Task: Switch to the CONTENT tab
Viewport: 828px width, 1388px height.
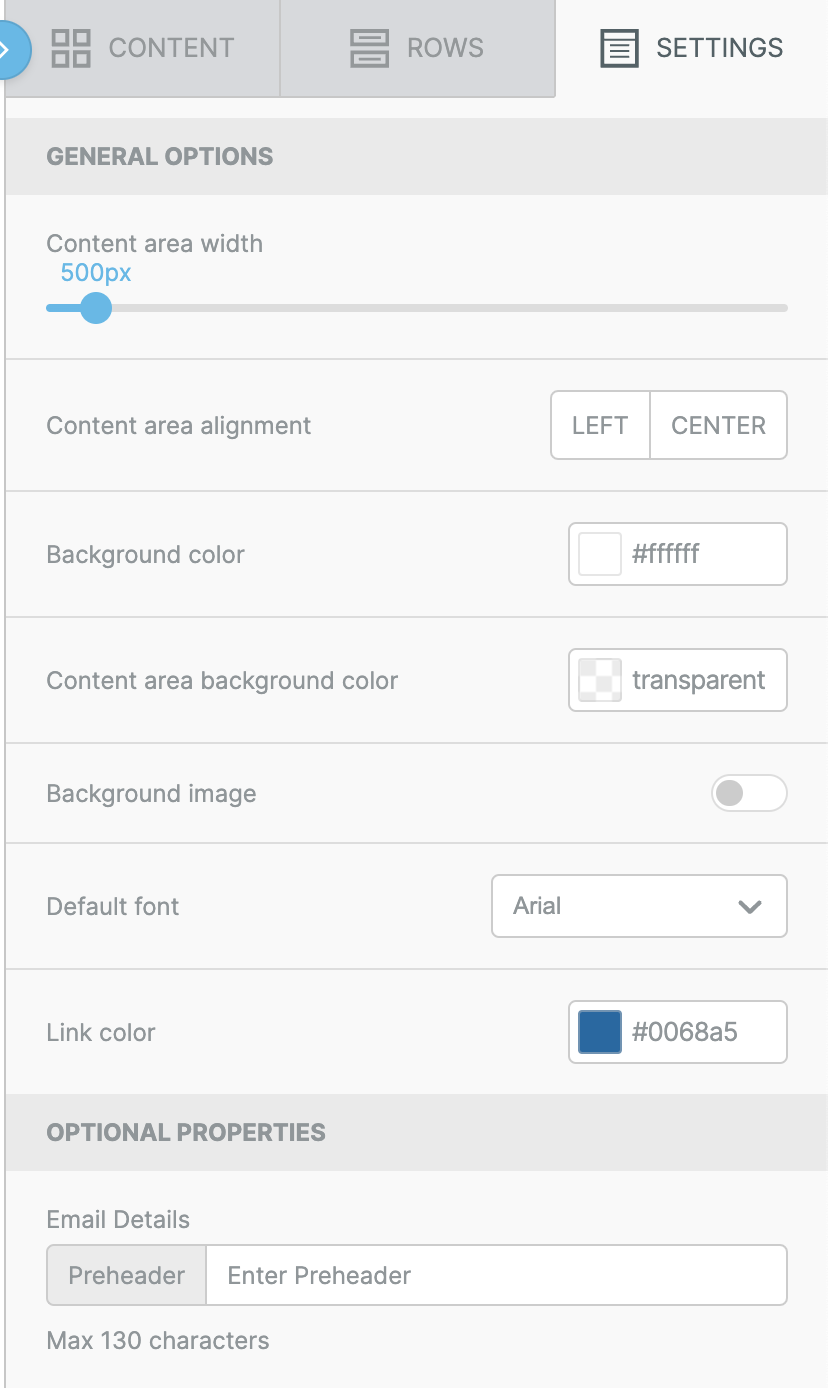Action: [x=142, y=48]
